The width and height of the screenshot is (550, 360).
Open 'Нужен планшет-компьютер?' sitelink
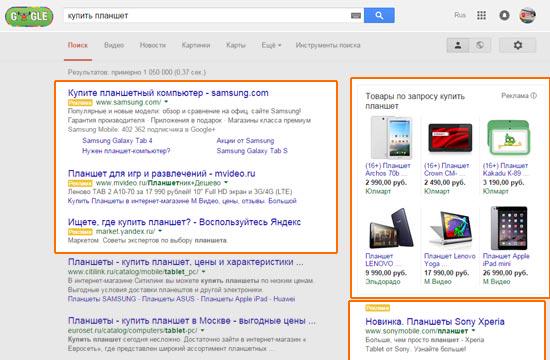(126, 151)
